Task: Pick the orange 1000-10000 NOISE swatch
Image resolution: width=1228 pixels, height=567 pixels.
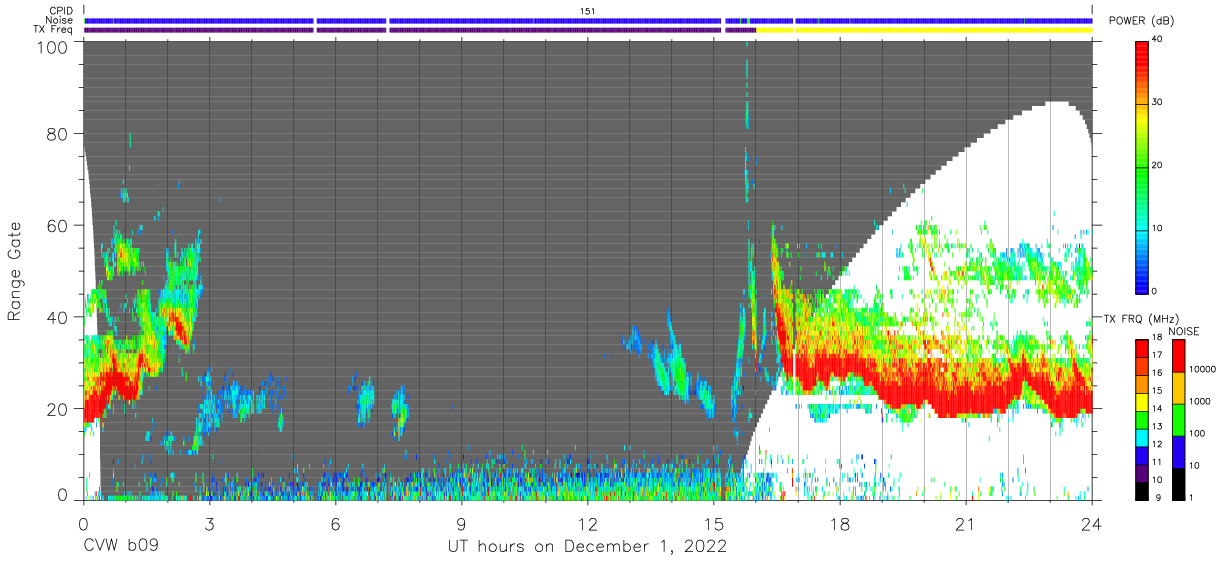Action: (1177, 387)
